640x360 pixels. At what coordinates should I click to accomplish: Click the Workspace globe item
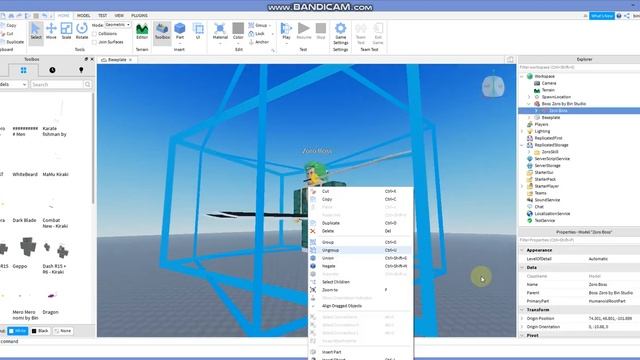541,76
